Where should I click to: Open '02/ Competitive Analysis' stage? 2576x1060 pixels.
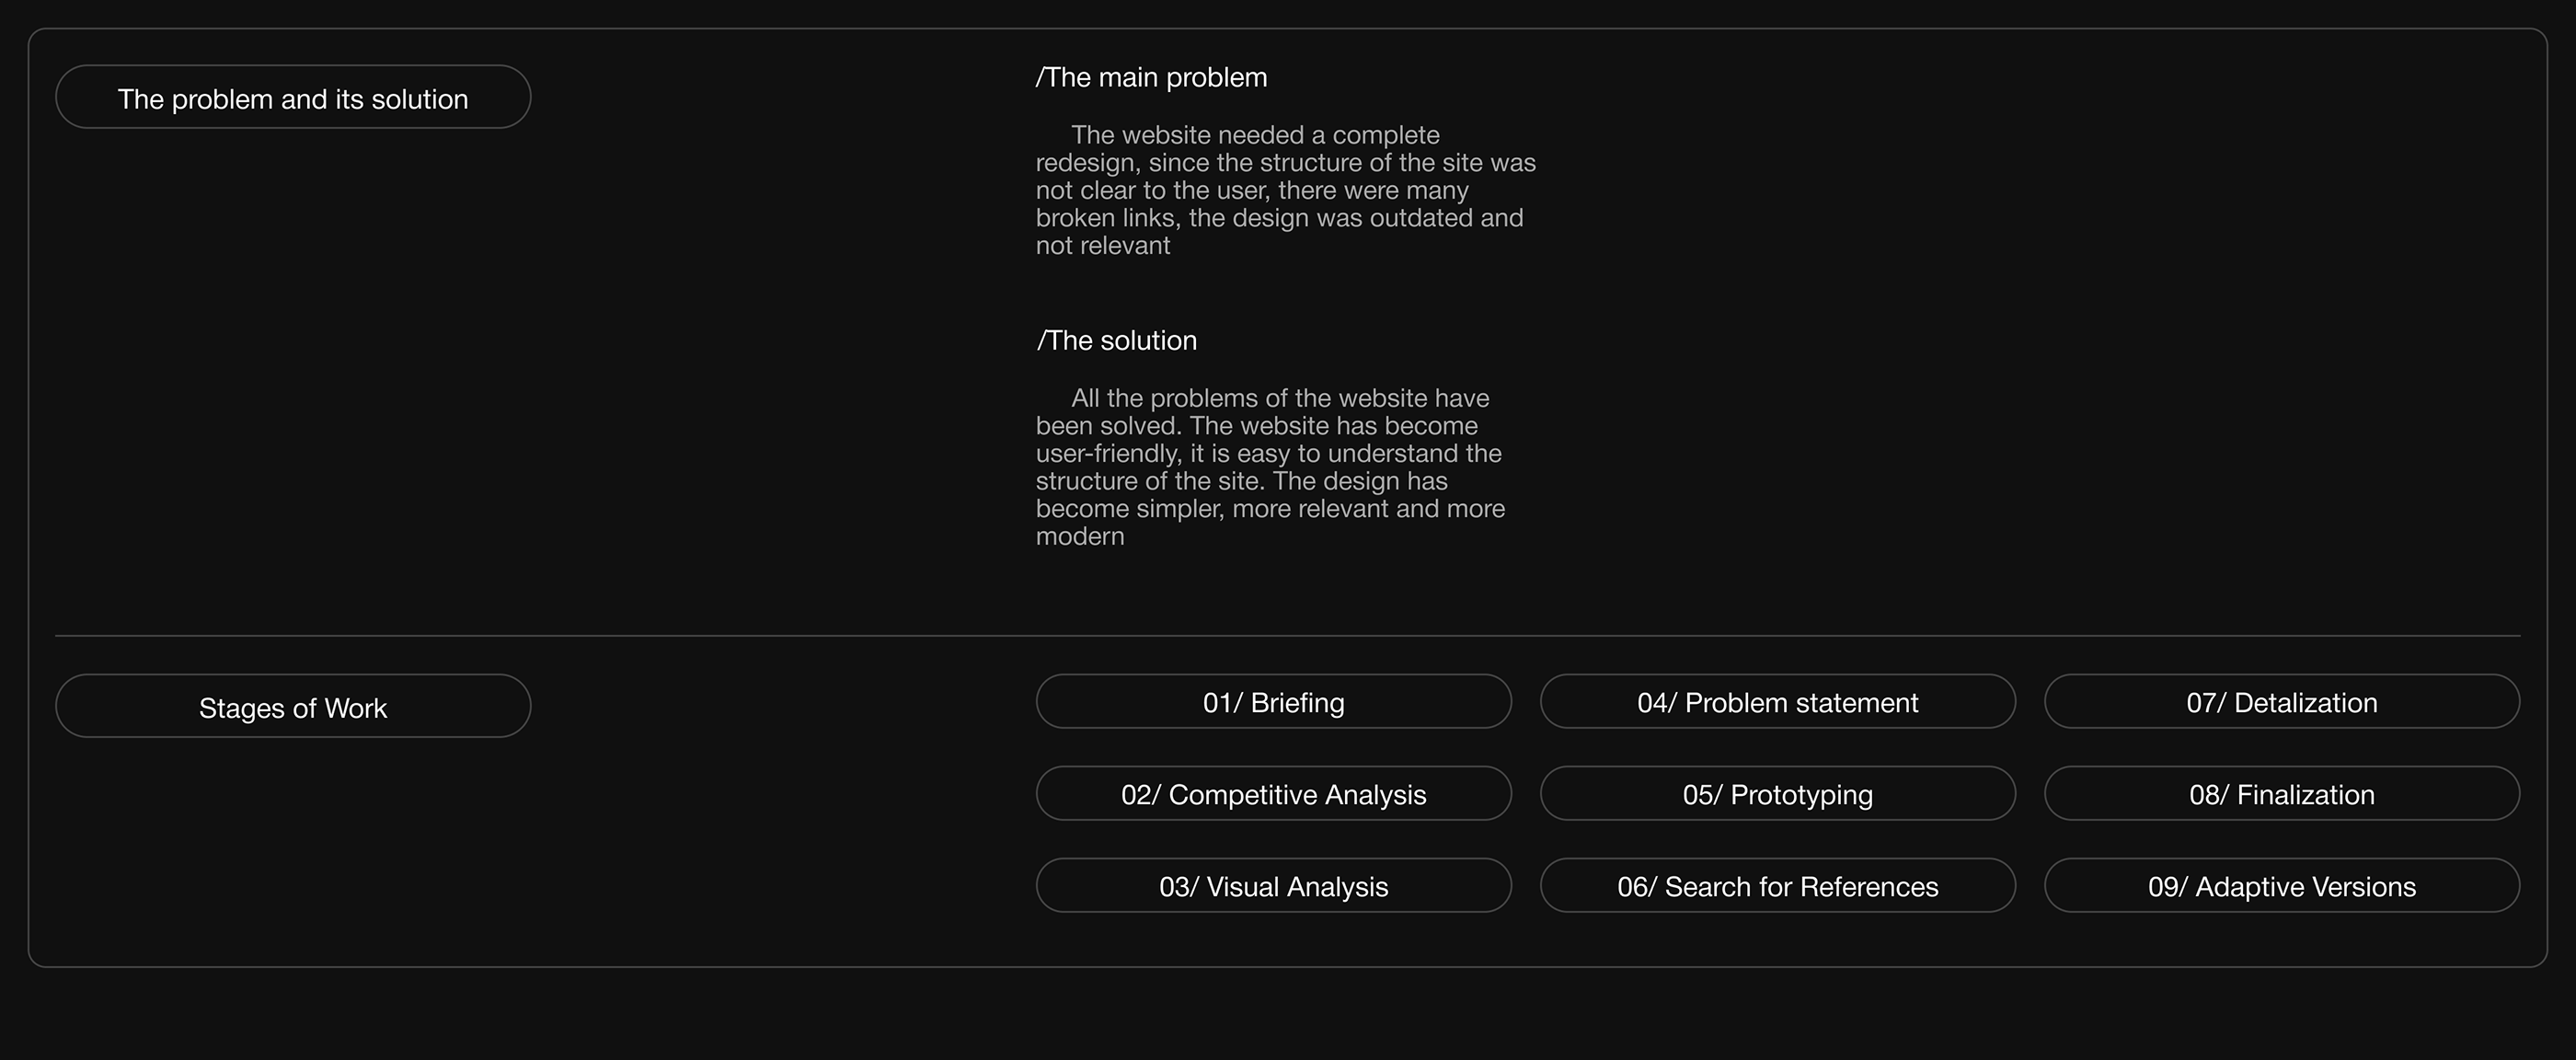click(1273, 794)
